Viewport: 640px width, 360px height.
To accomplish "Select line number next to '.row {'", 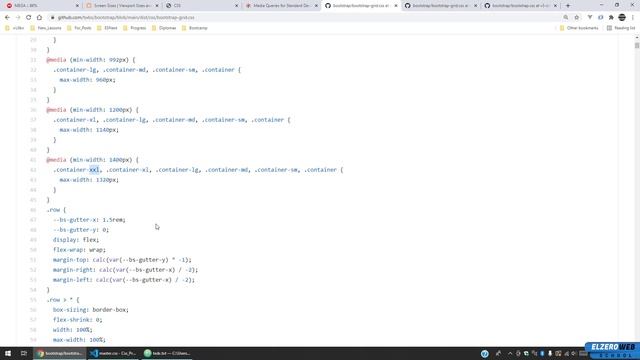I will (x=33, y=210).
